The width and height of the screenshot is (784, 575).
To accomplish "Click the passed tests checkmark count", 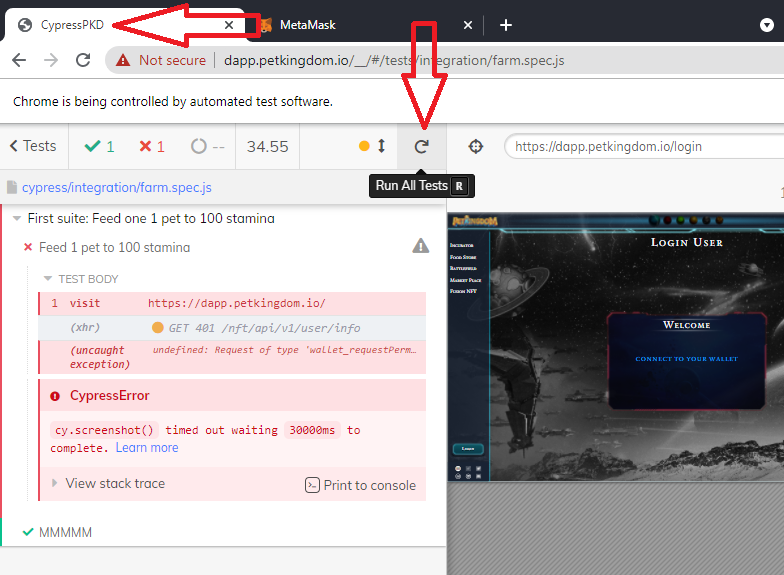I will pyautogui.click(x=100, y=146).
